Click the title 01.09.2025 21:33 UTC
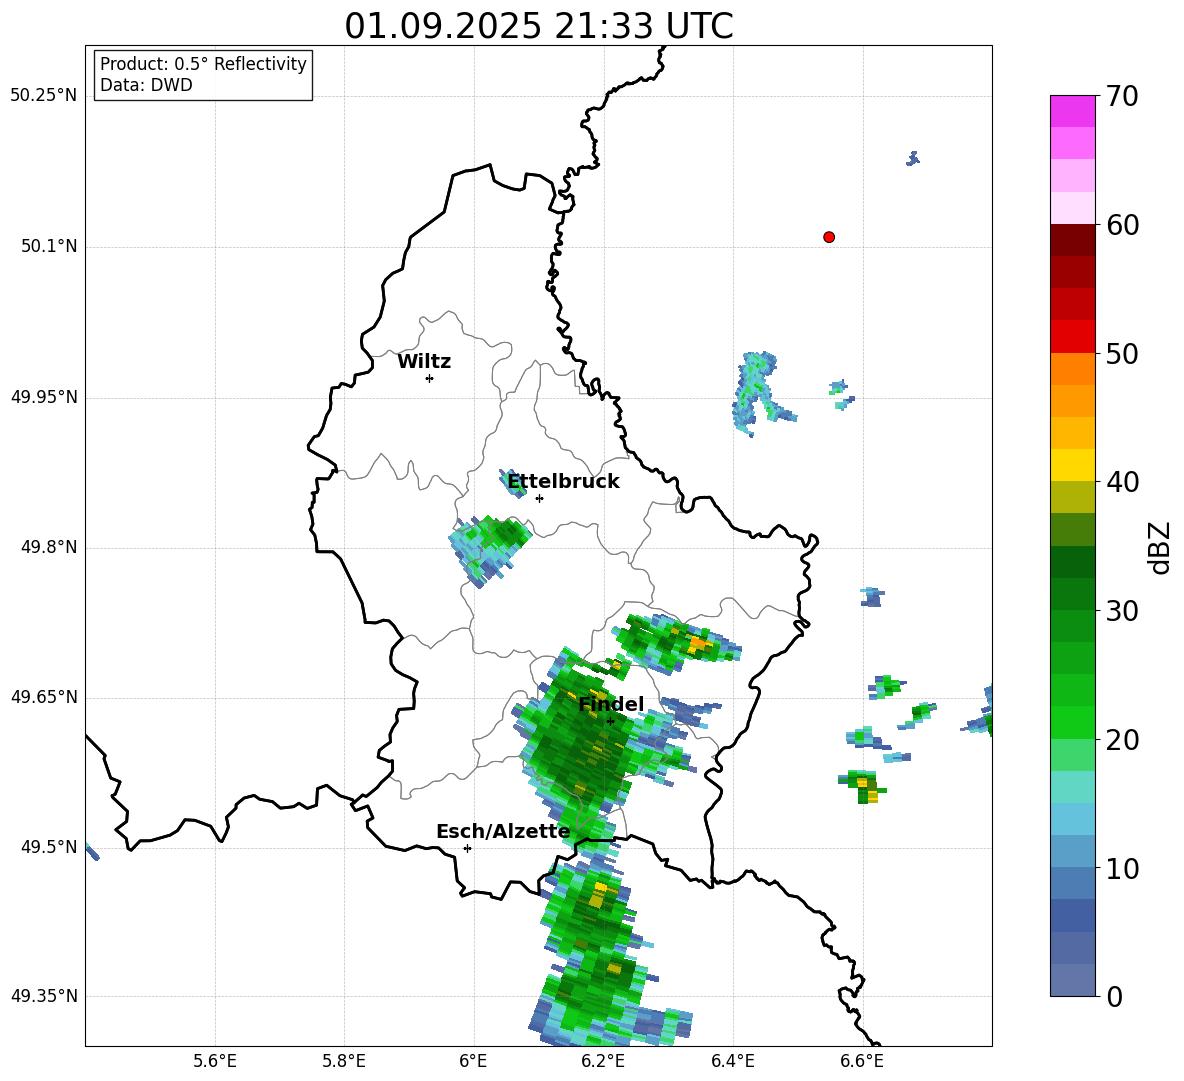The image size is (1184, 1081). point(539,26)
